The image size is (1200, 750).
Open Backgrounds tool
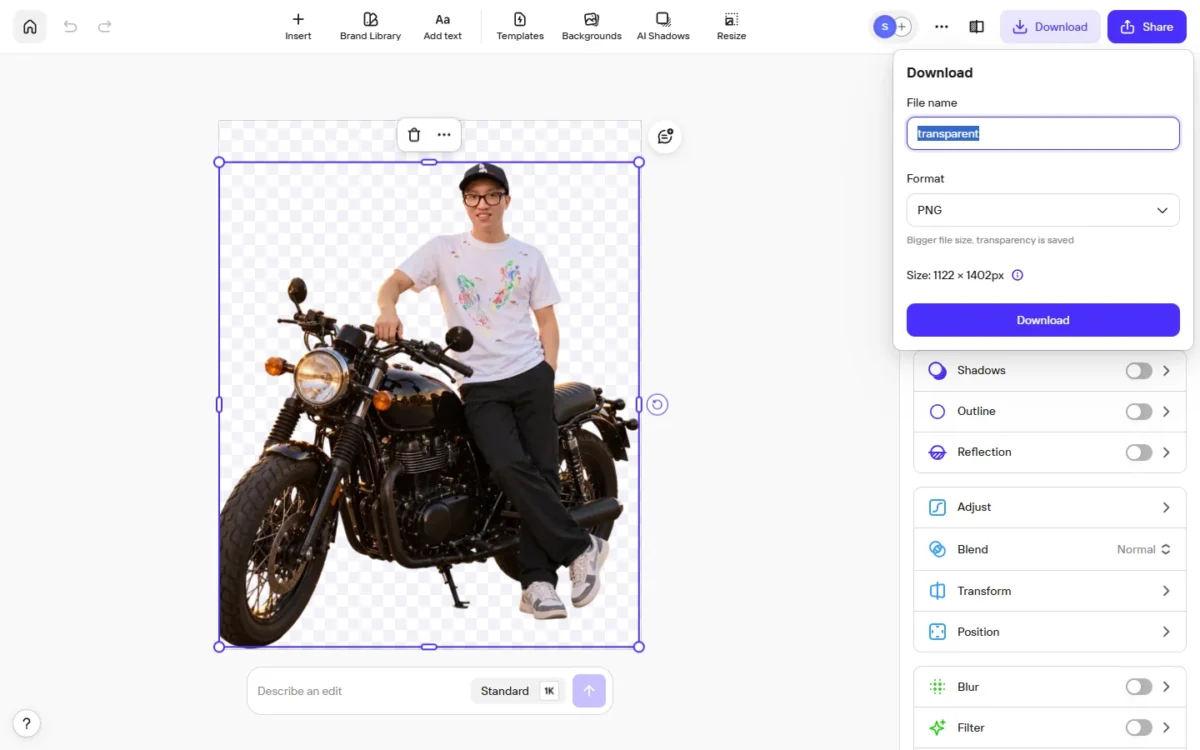tap(591, 27)
